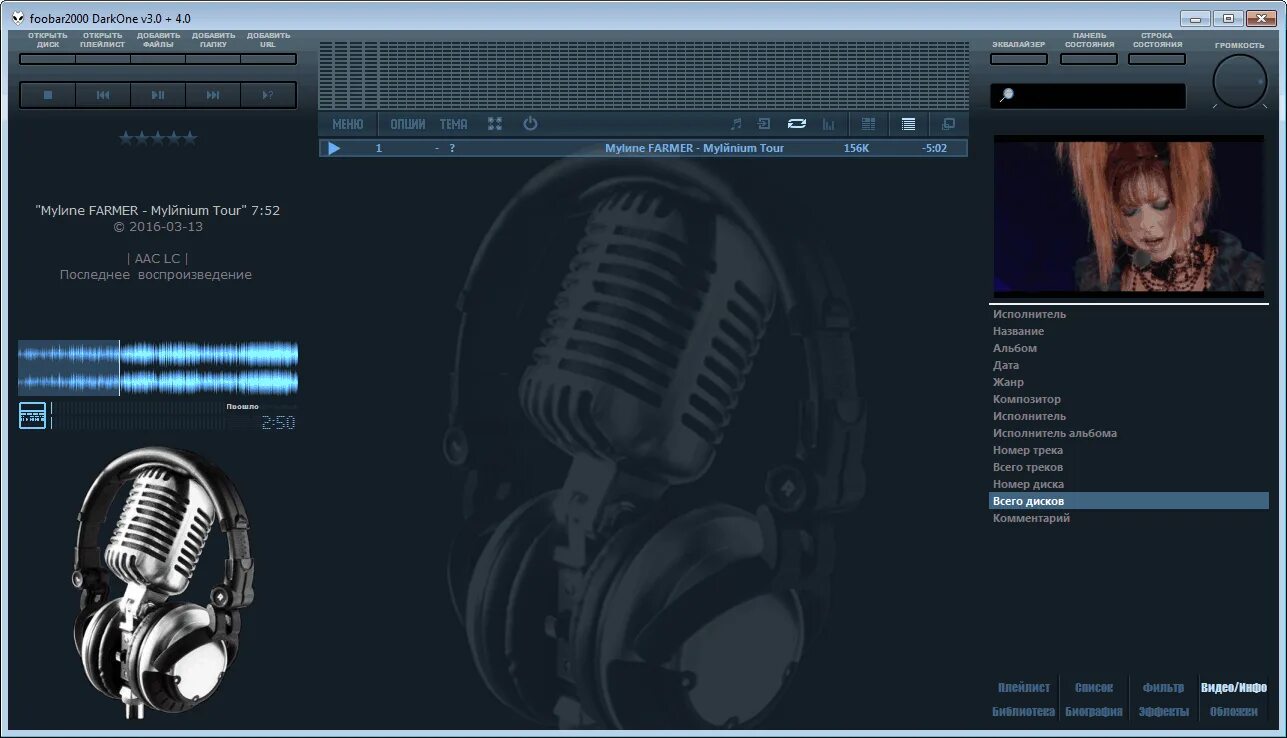Screen dimensions: 1287x738
Task: Click the play arrow in playlist row
Action: click(334, 148)
